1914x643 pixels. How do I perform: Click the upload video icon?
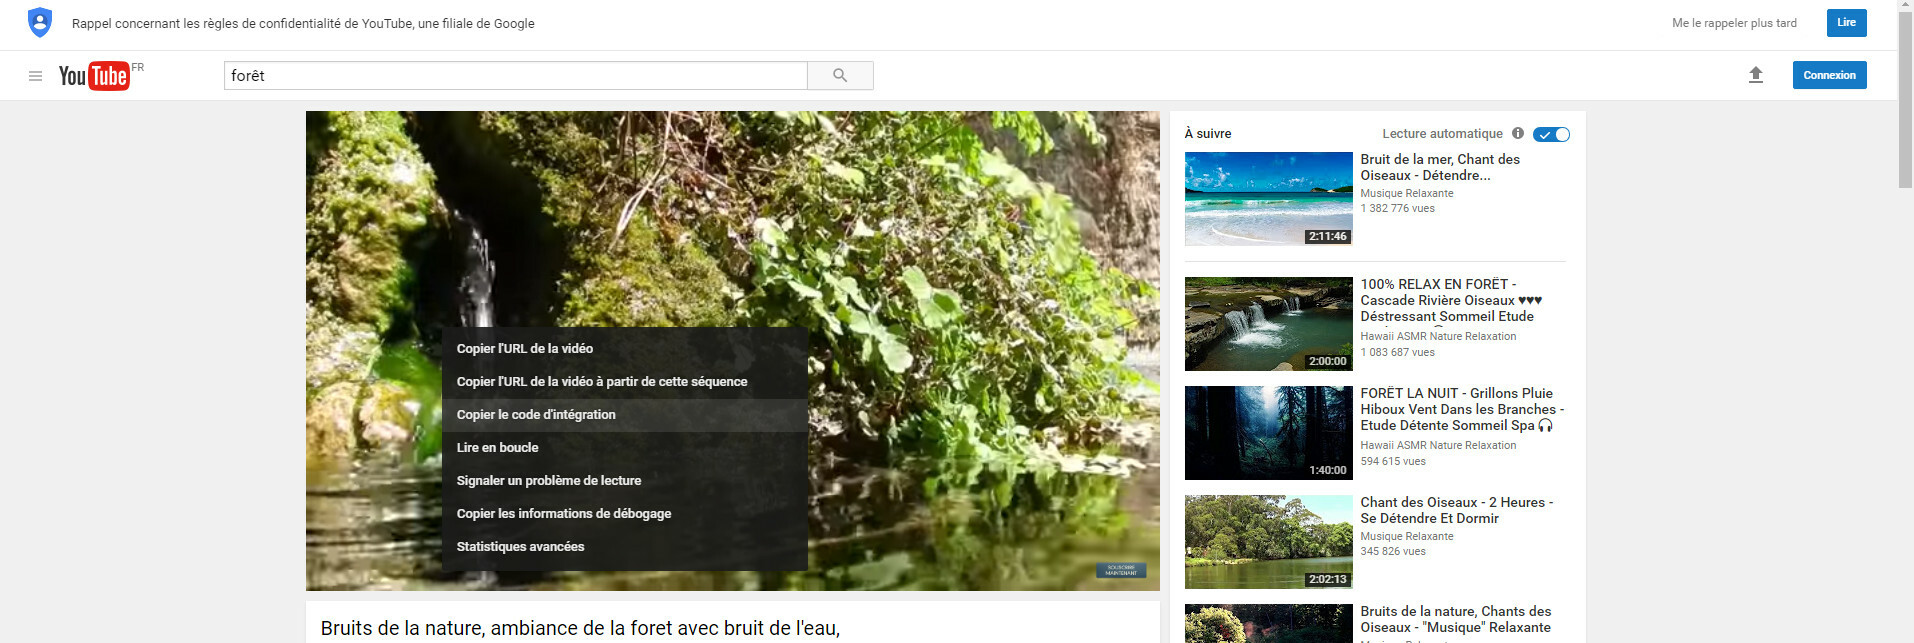click(x=1755, y=75)
